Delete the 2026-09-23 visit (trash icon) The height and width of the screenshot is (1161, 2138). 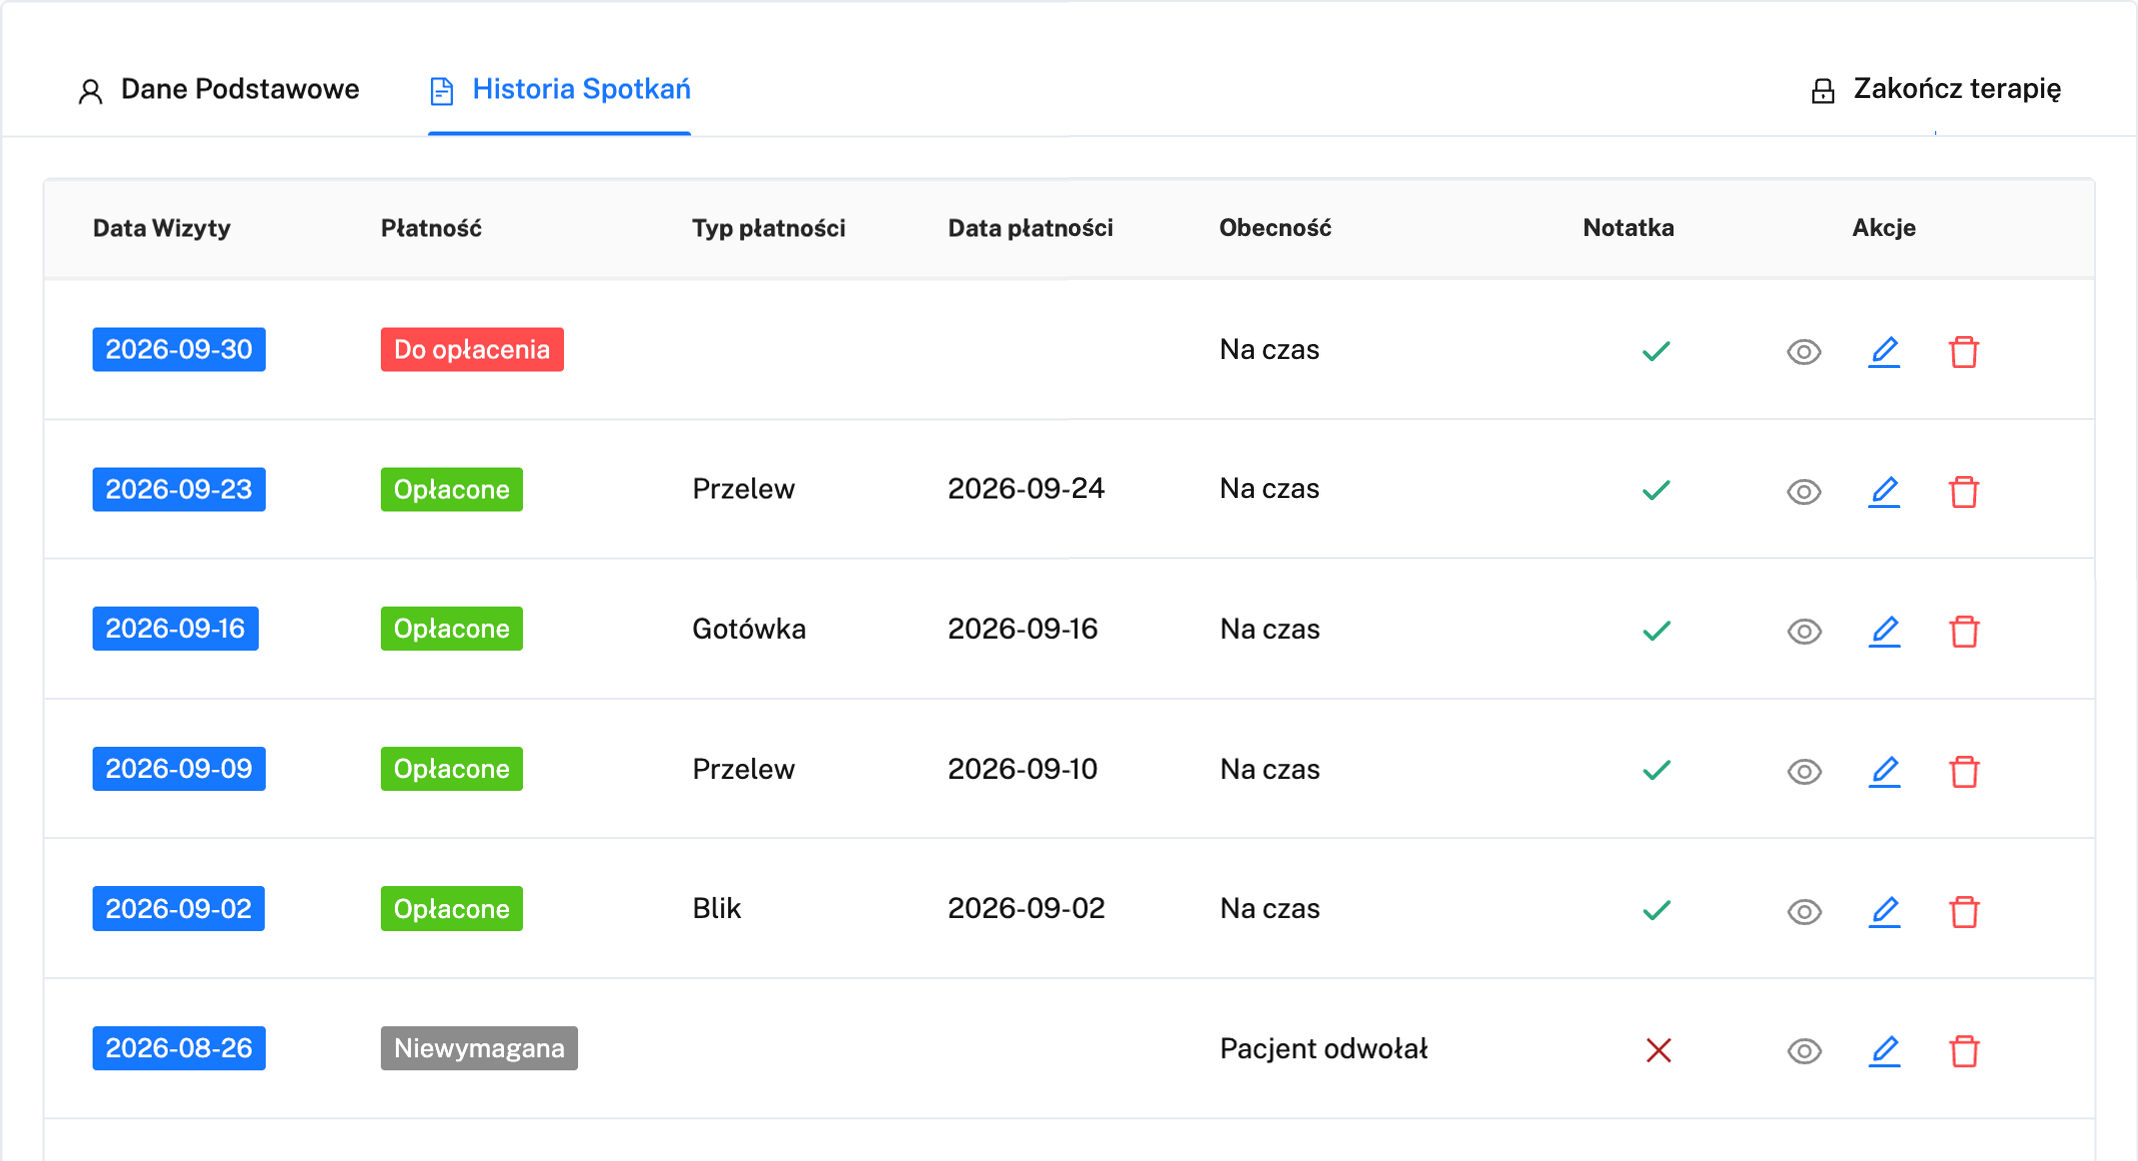(1964, 492)
